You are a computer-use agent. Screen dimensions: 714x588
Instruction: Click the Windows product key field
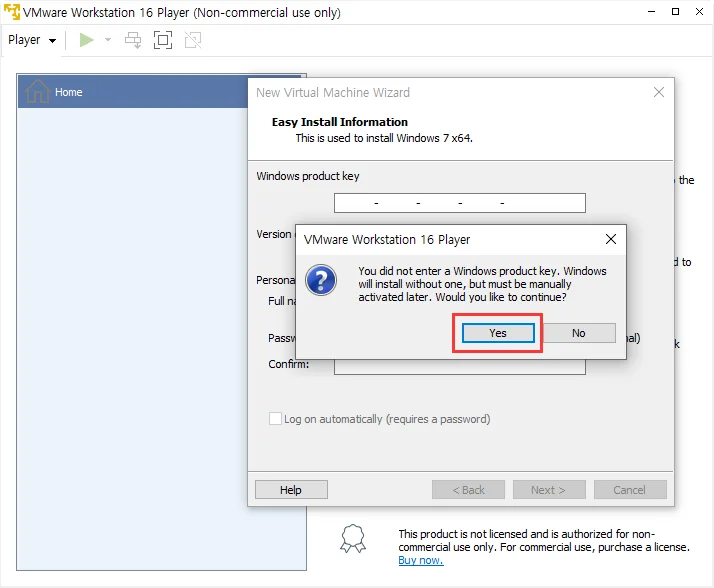(459, 203)
